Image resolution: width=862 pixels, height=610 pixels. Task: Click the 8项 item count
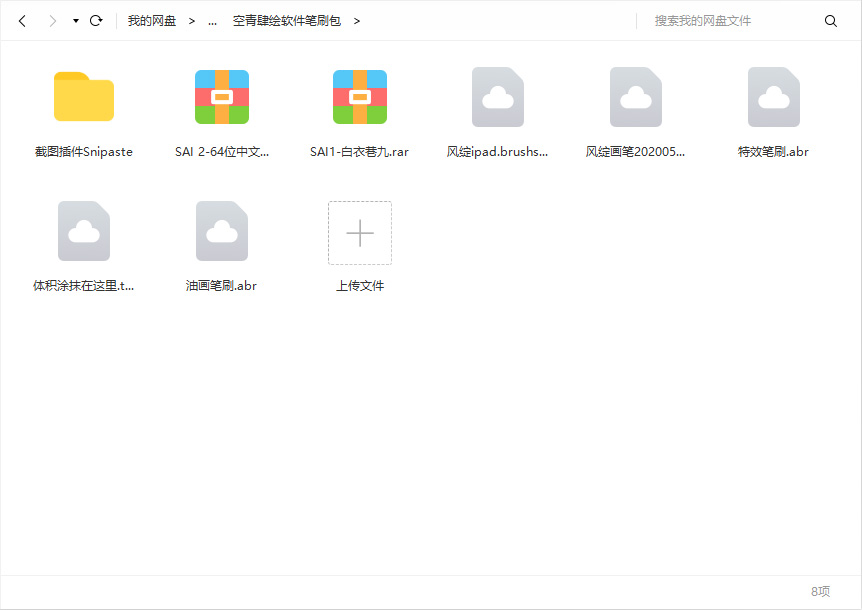(x=820, y=591)
